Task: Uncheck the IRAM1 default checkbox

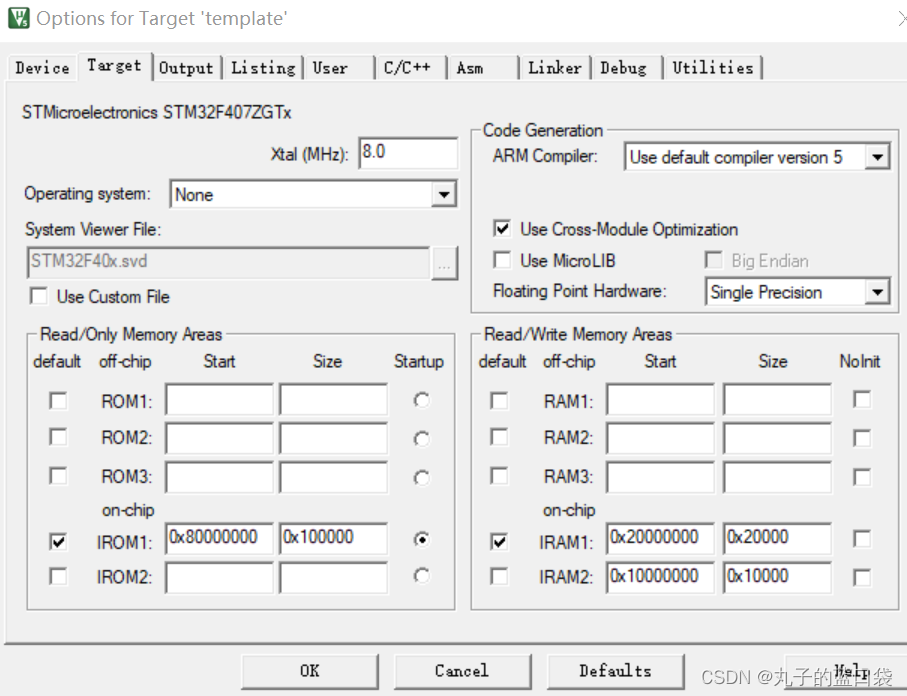Action: [x=499, y=542]
